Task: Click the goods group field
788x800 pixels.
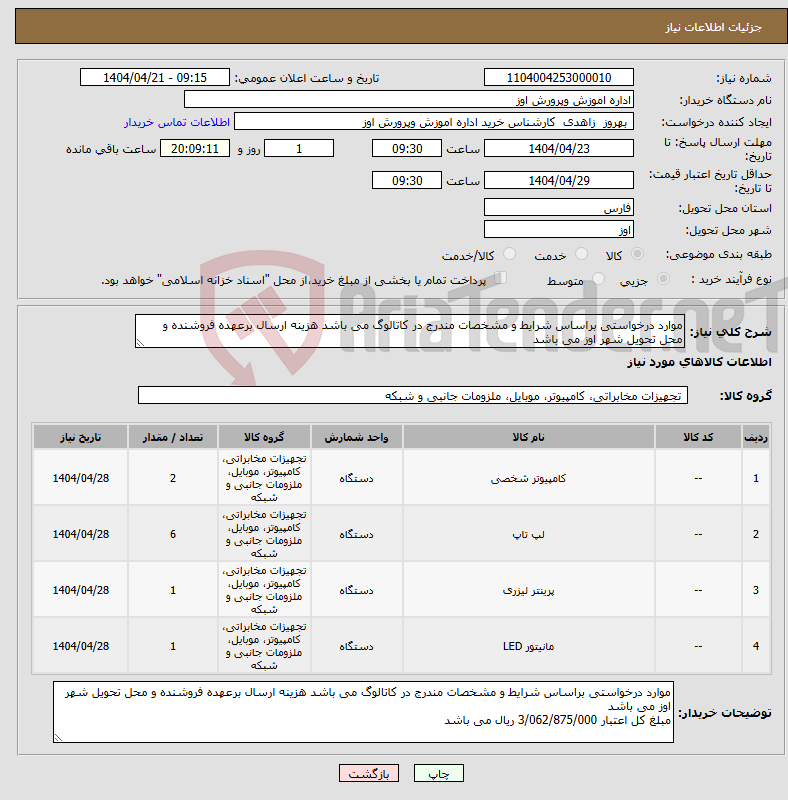Action: (x=413, y=395)
